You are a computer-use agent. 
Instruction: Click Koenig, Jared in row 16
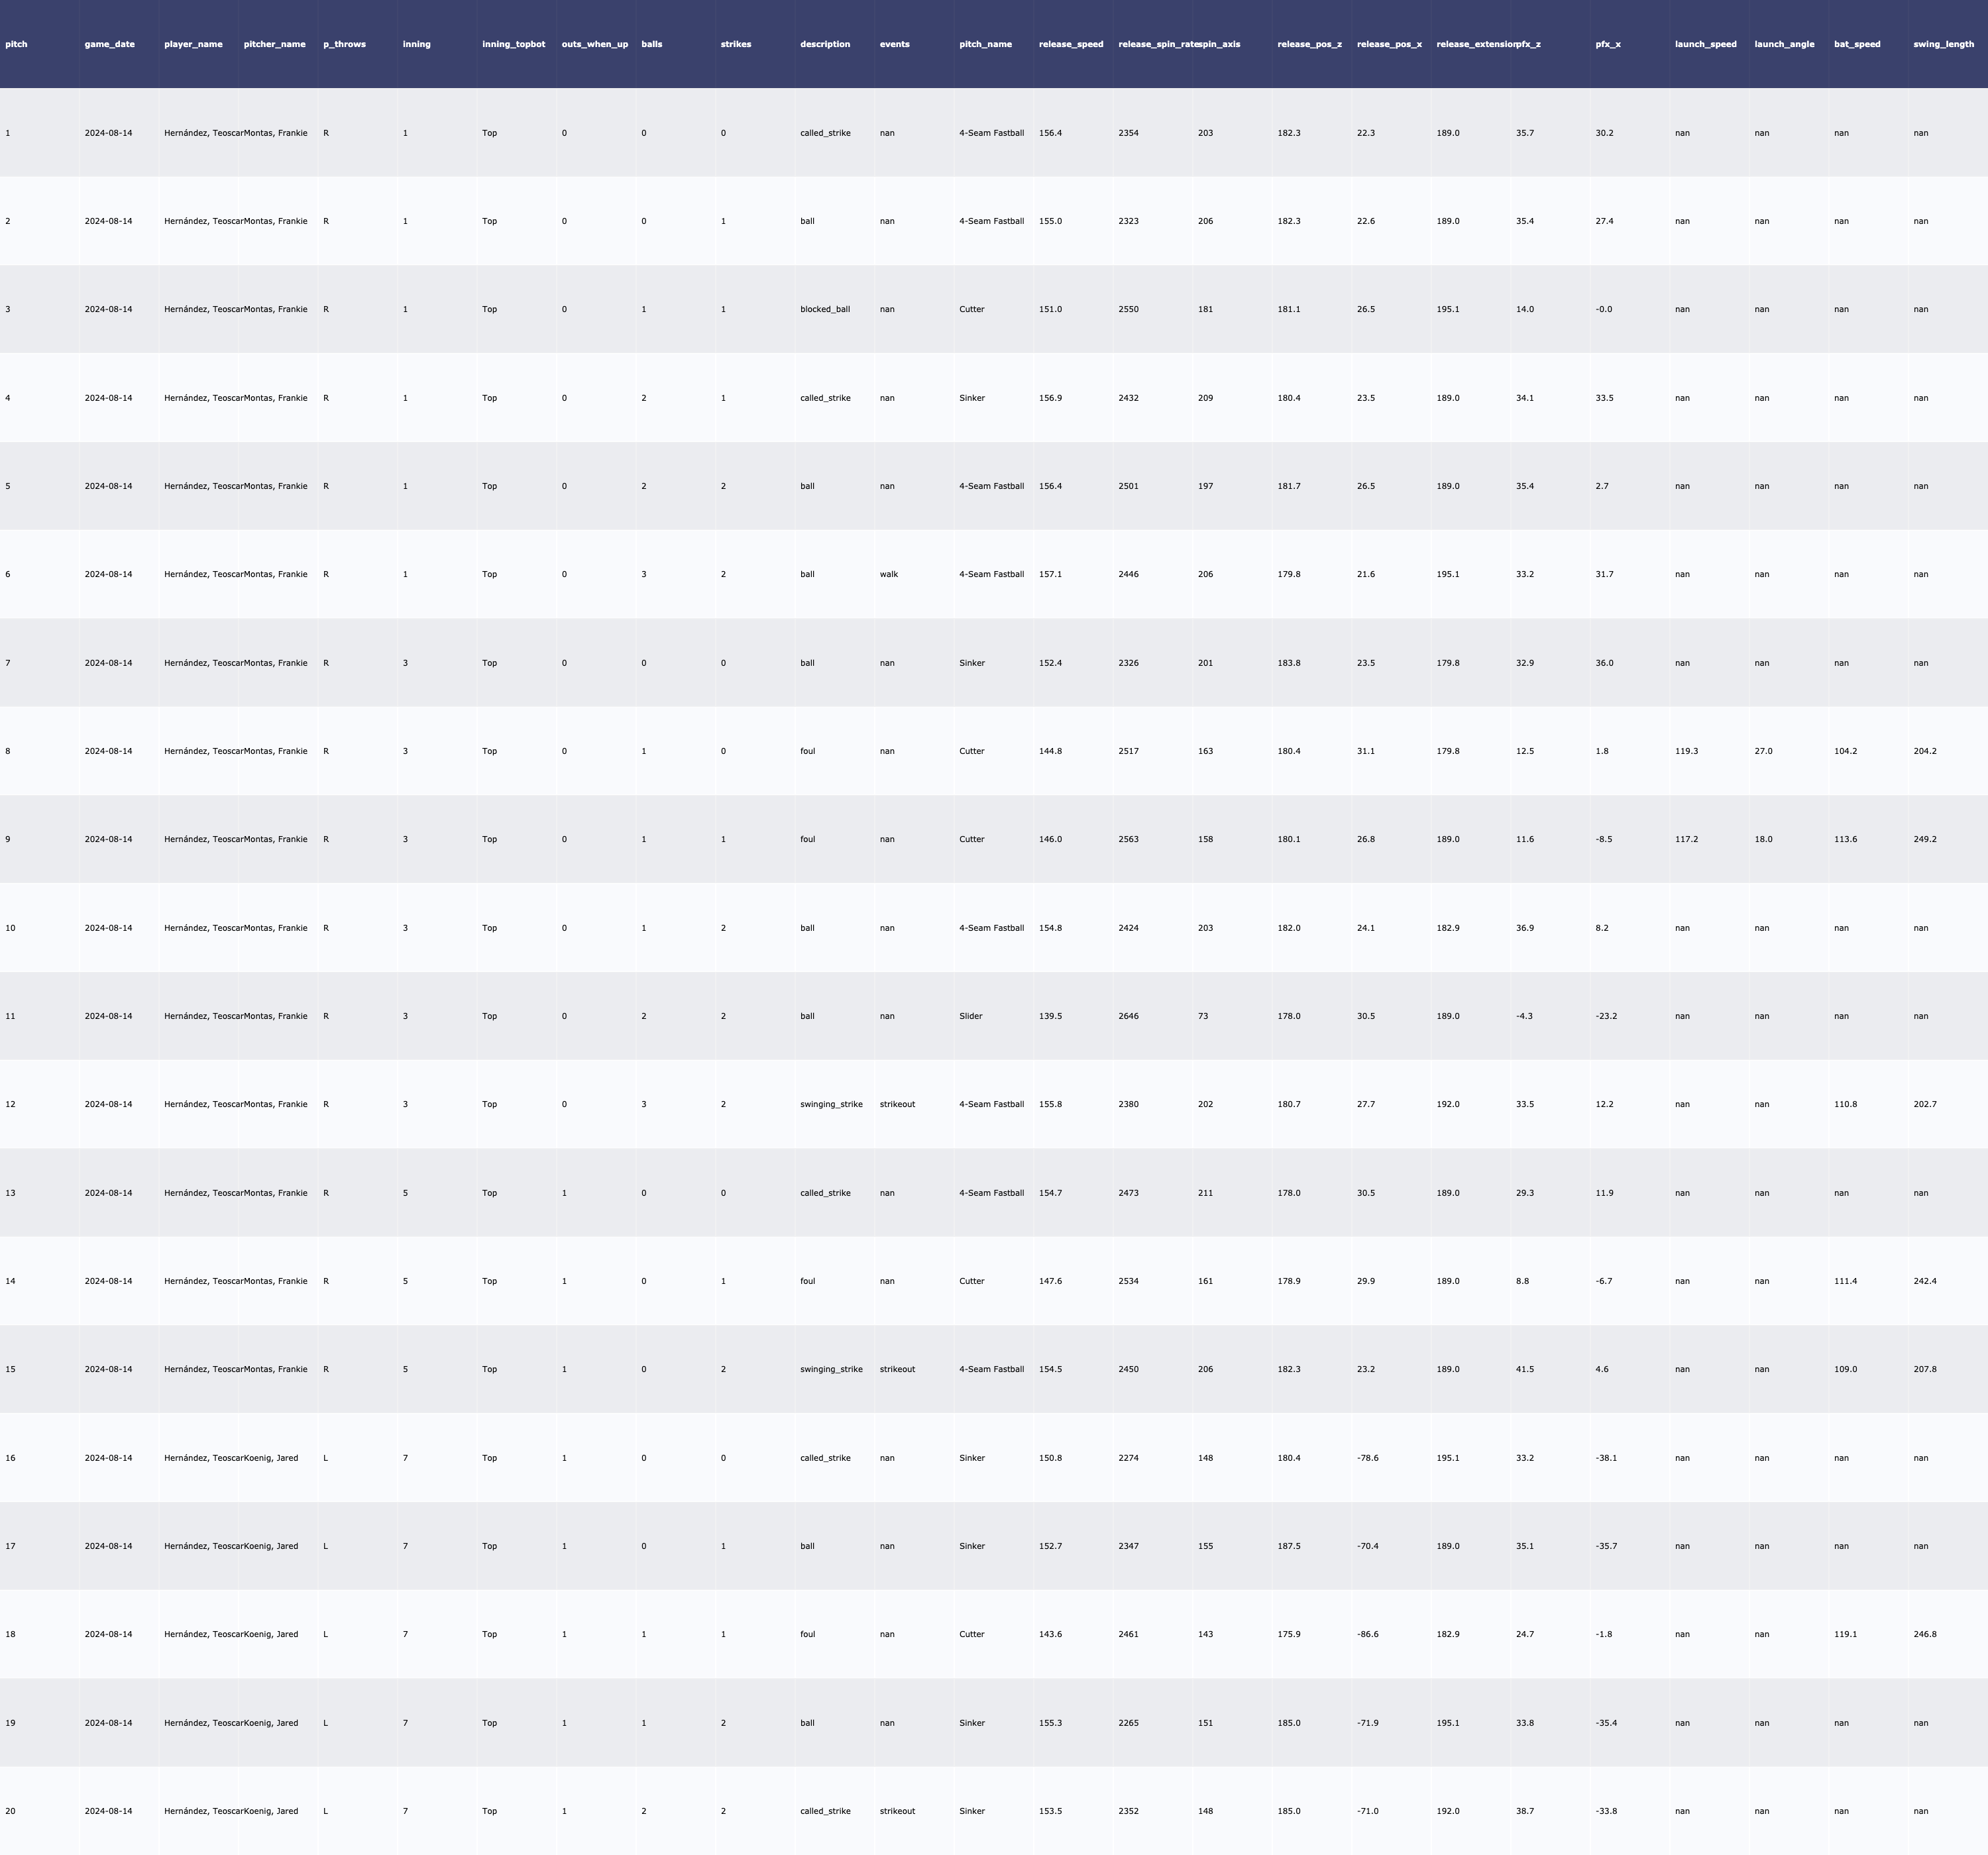point(271,1458)
